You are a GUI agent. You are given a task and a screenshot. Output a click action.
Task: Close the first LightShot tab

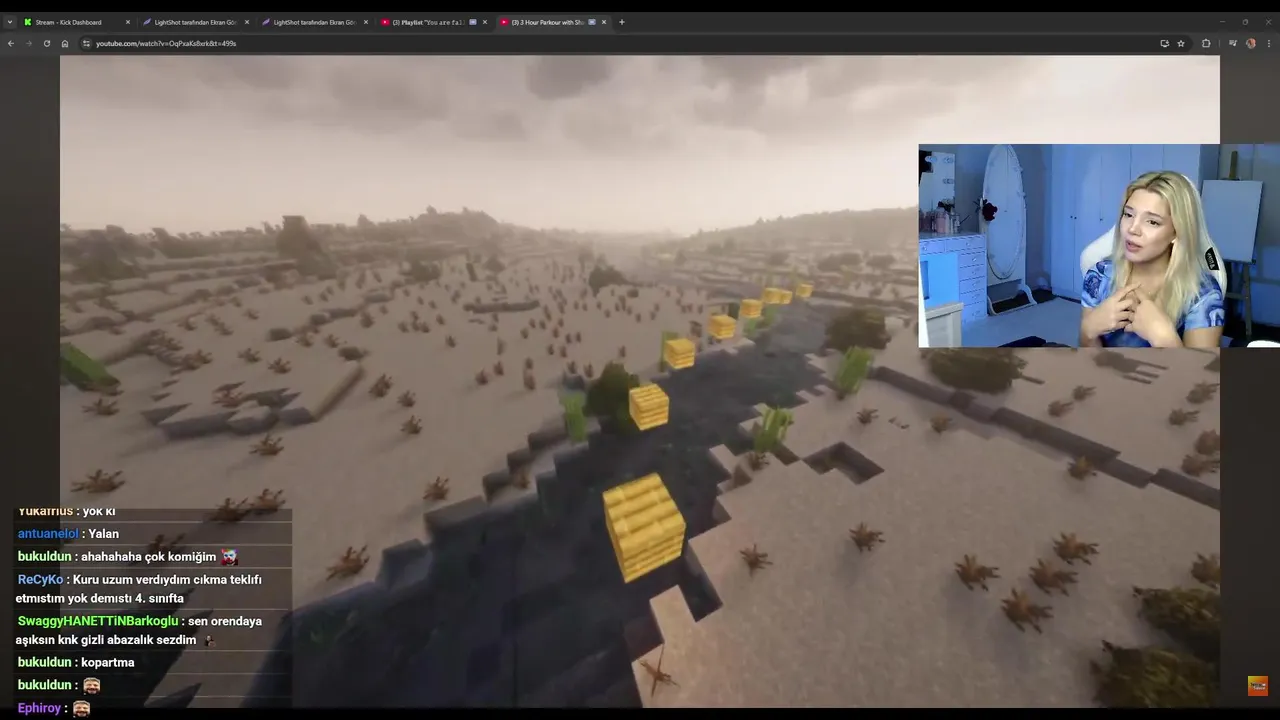click(x=247, y=22)
